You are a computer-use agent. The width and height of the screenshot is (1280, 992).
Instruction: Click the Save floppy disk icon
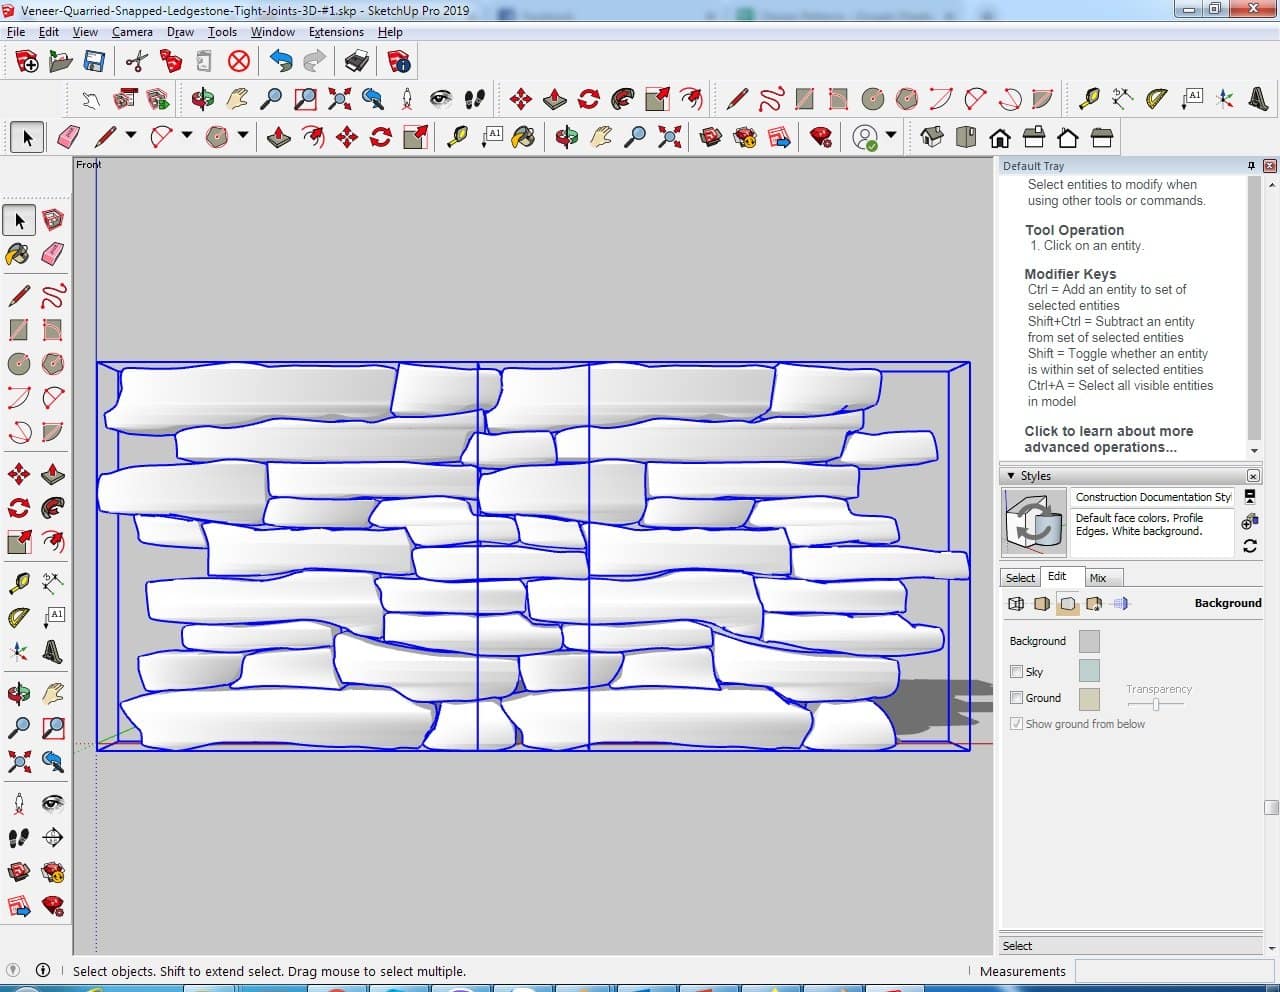(94, 62)
